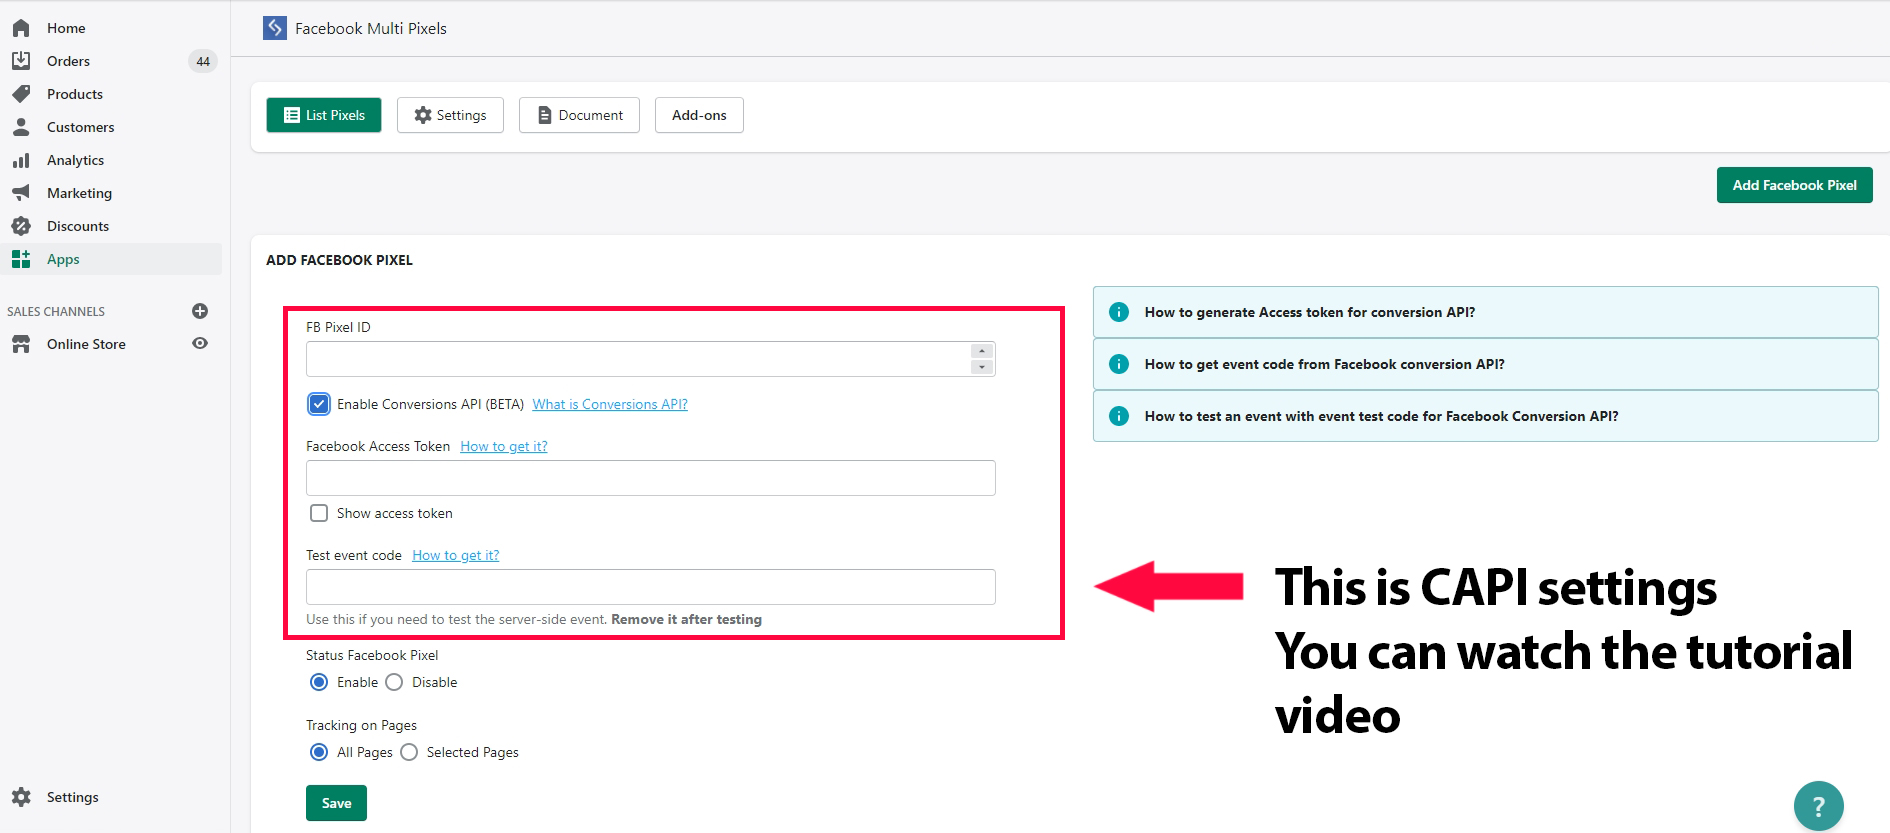The width and height of the screenshot is (1890, 833).
Task: Click the Facebook Multi Pixels app logo
Action: pos(275,28)
